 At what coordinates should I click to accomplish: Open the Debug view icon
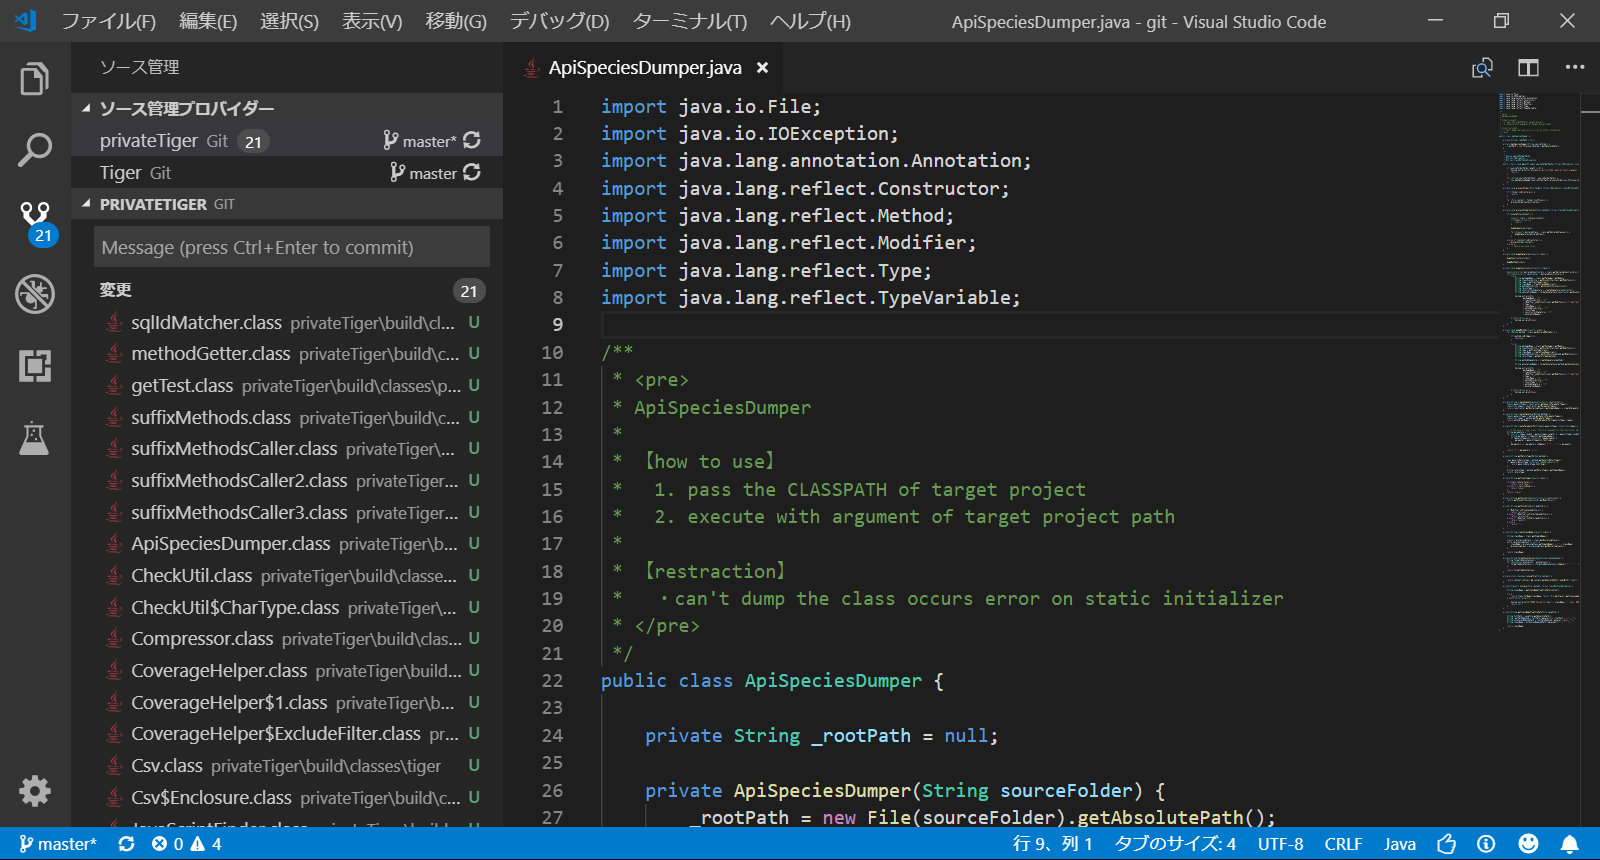(35, 294)
